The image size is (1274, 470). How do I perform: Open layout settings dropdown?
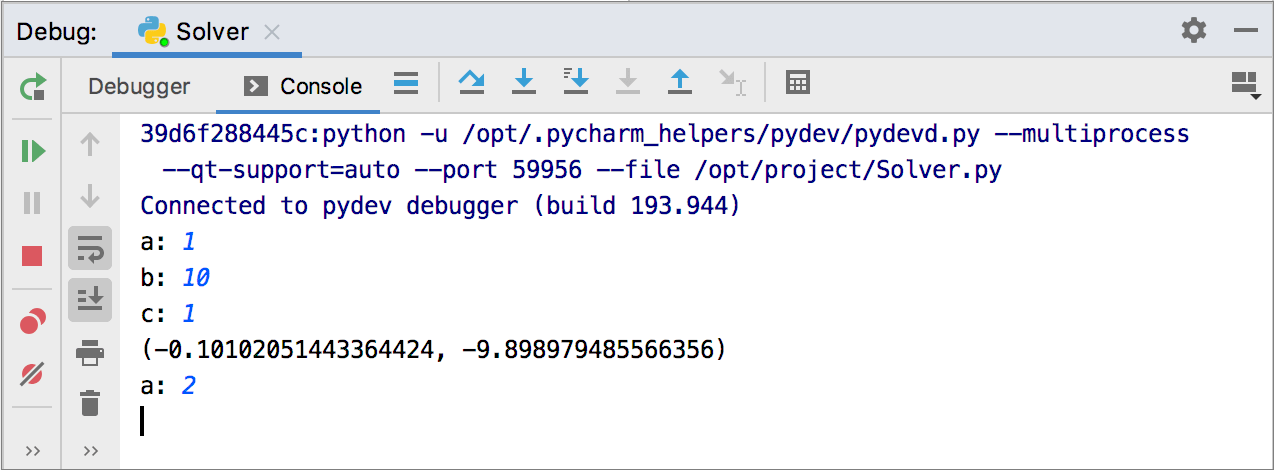pos(1243,85)
